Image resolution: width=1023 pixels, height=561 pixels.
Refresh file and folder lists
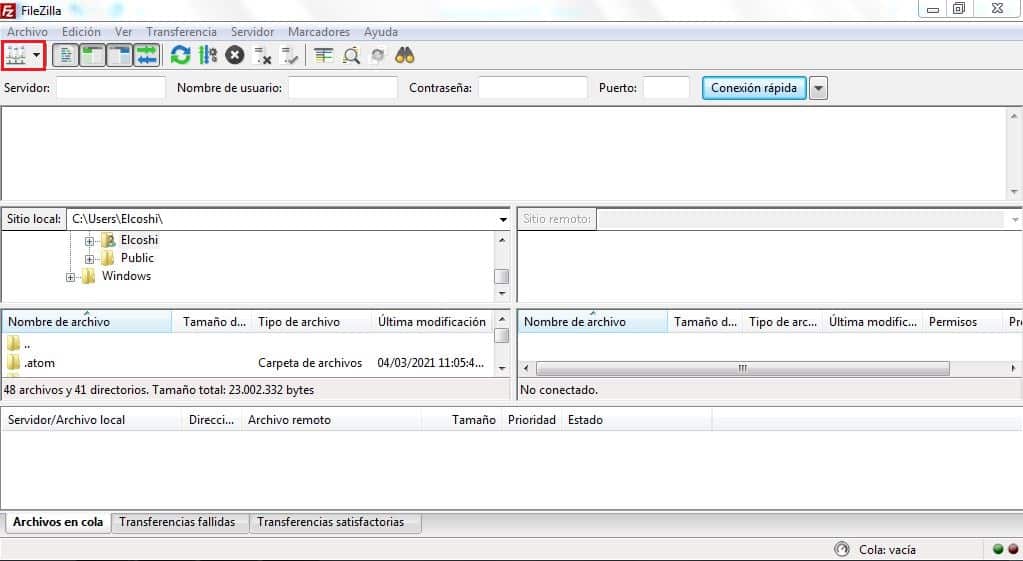point(181,55)
